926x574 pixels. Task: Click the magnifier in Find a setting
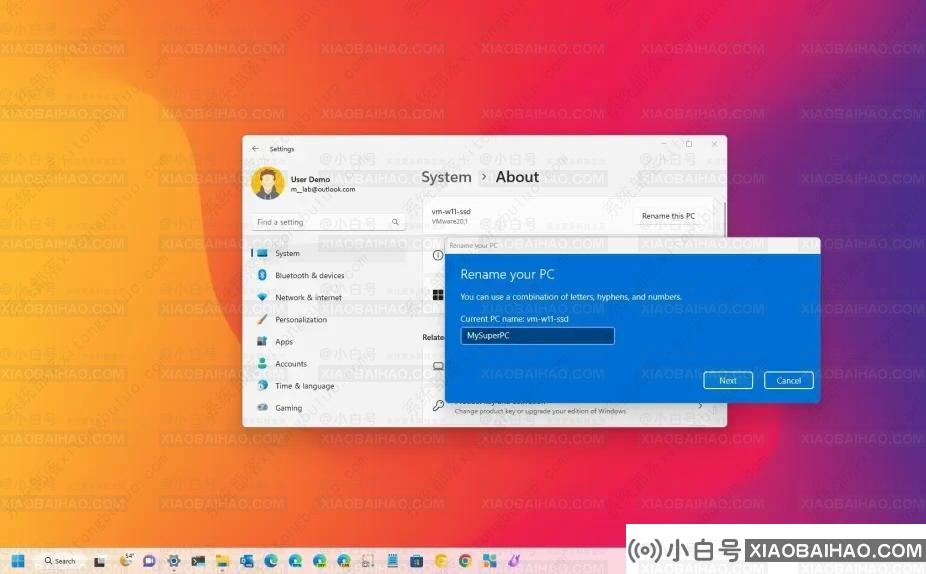[x=395, y=222]
